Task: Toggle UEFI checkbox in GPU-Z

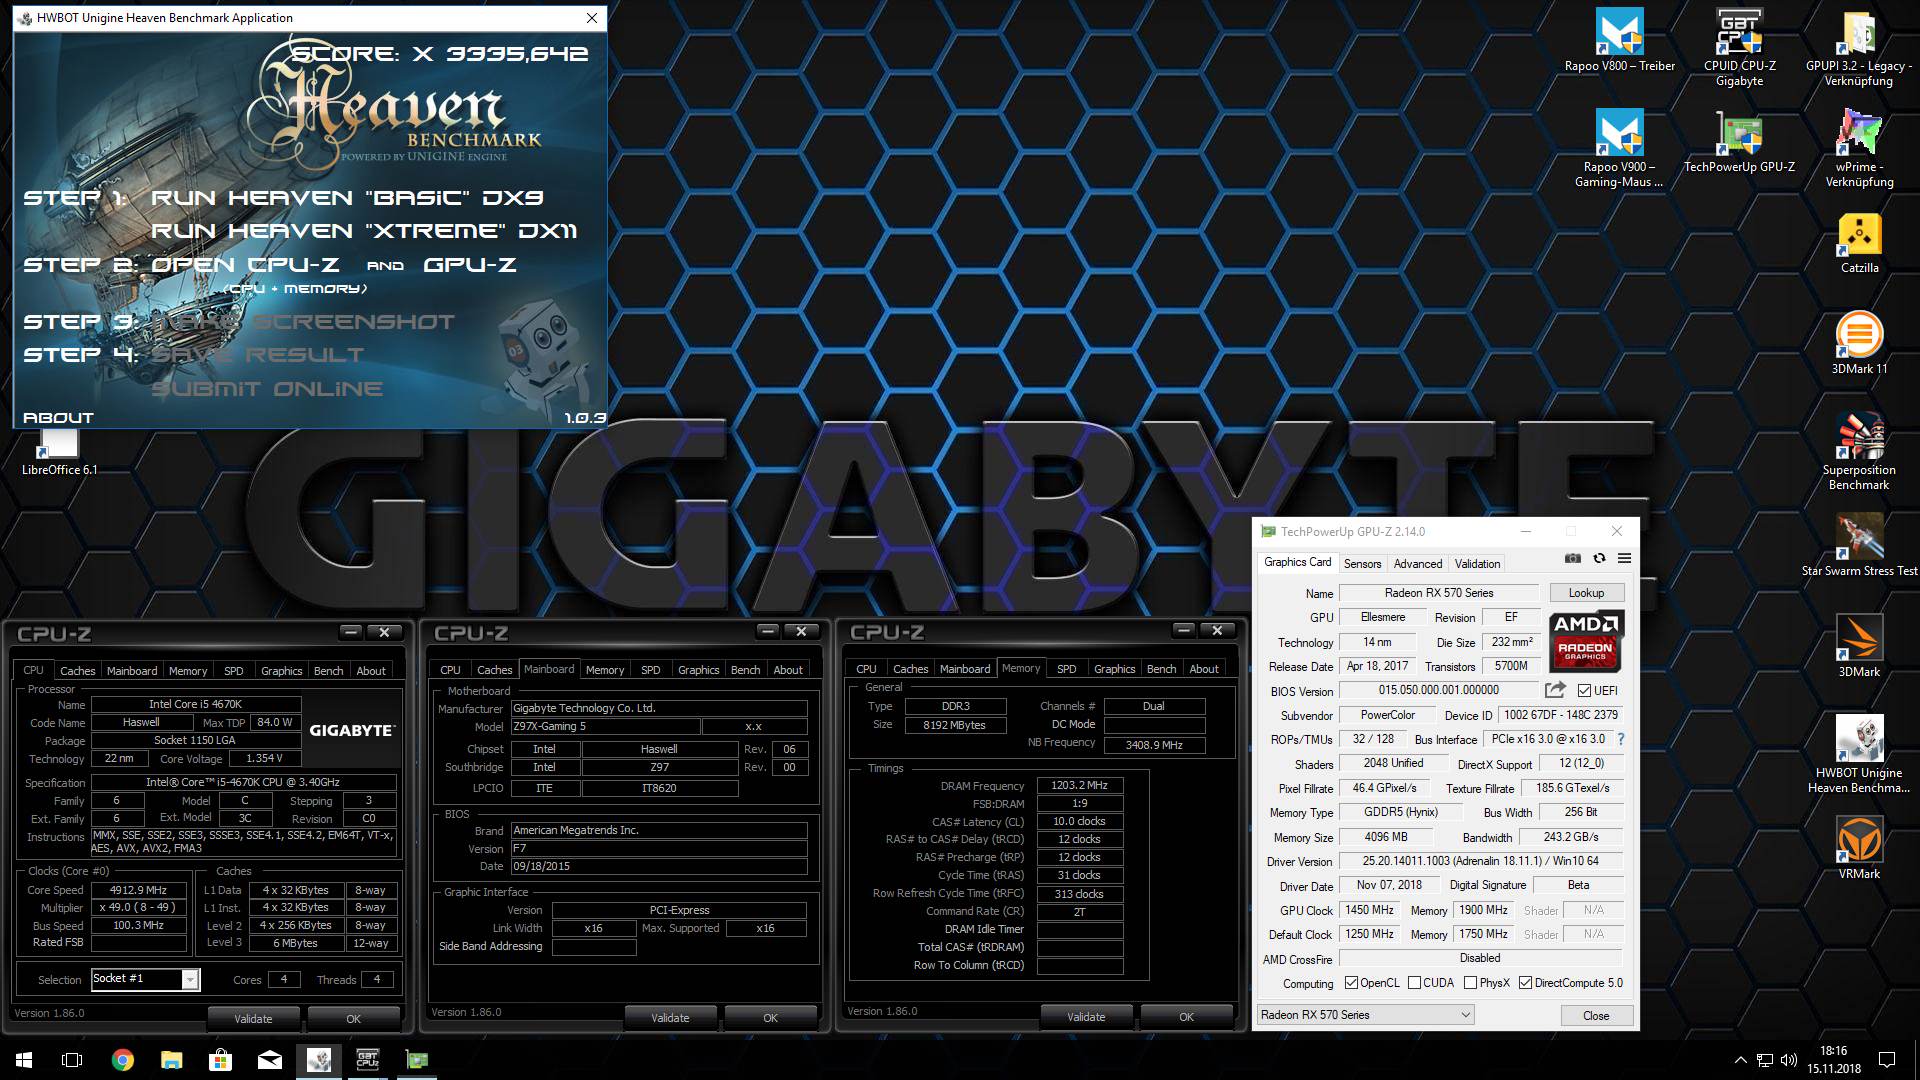Action: coord(1584,691)
